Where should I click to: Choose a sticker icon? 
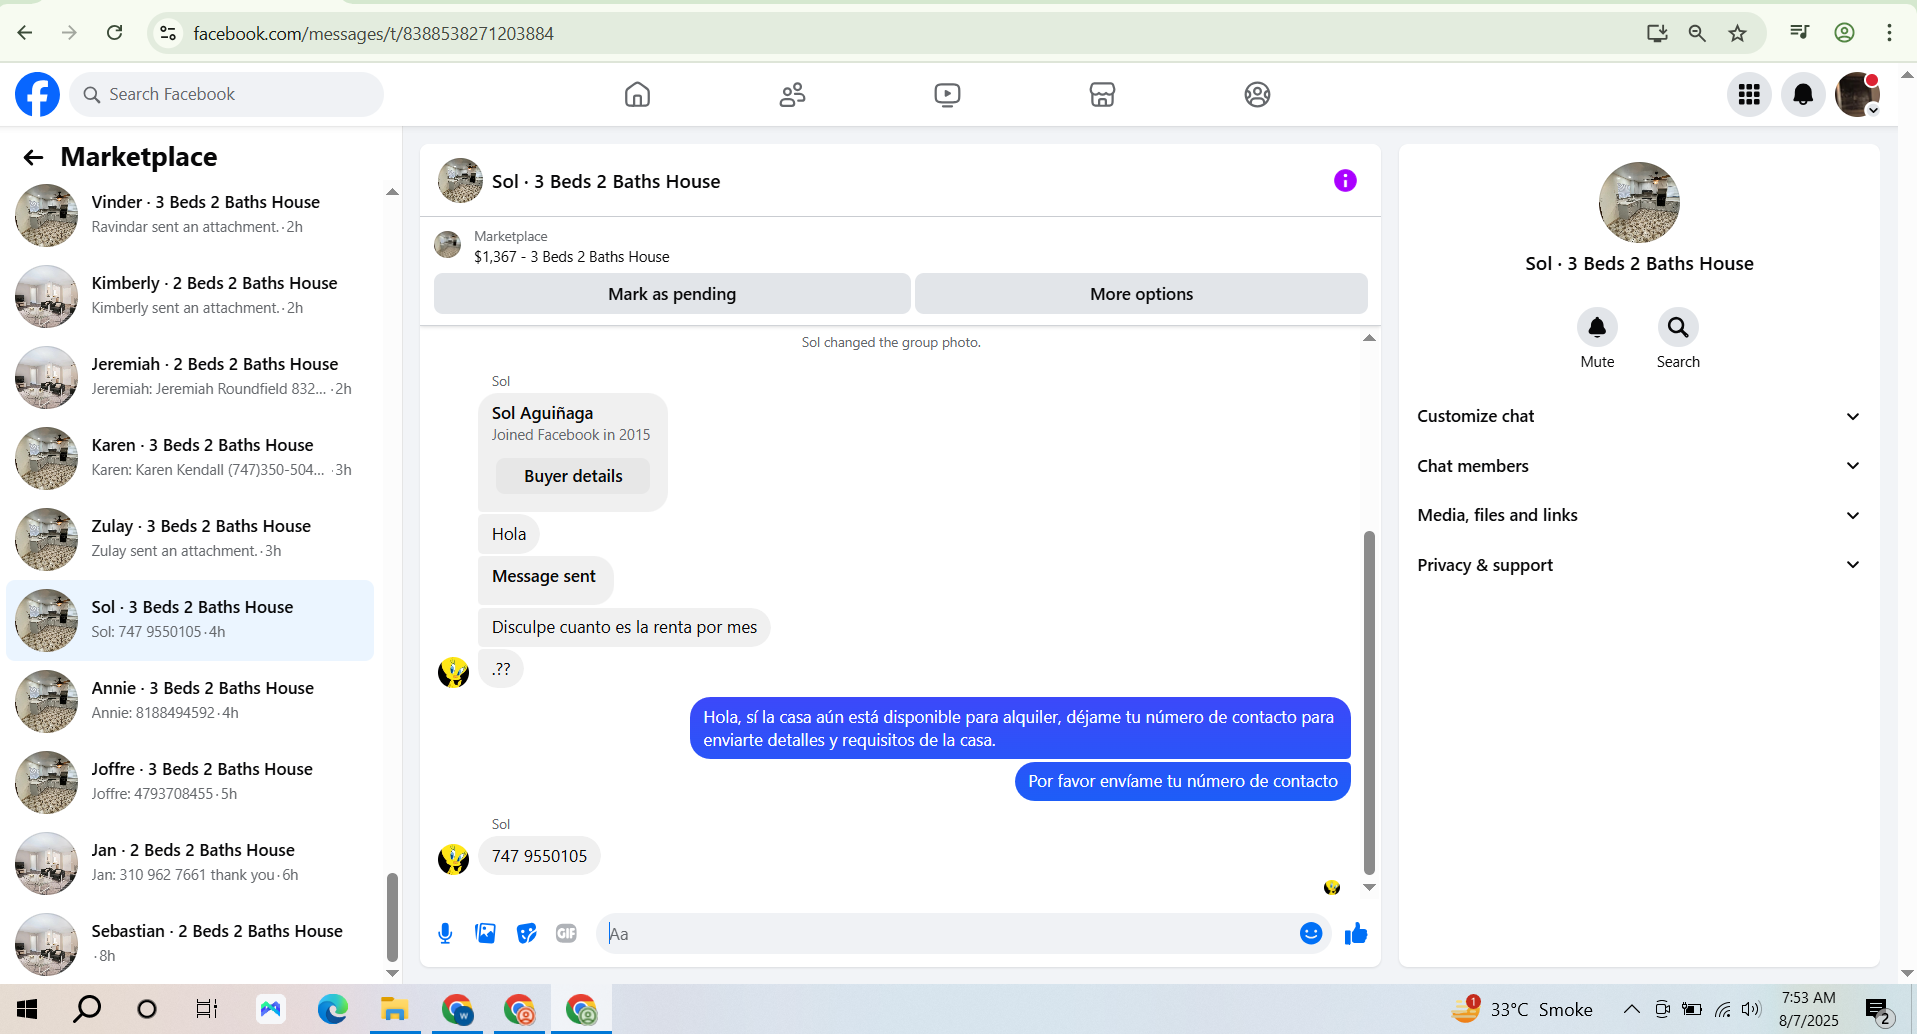coord(526,933)
